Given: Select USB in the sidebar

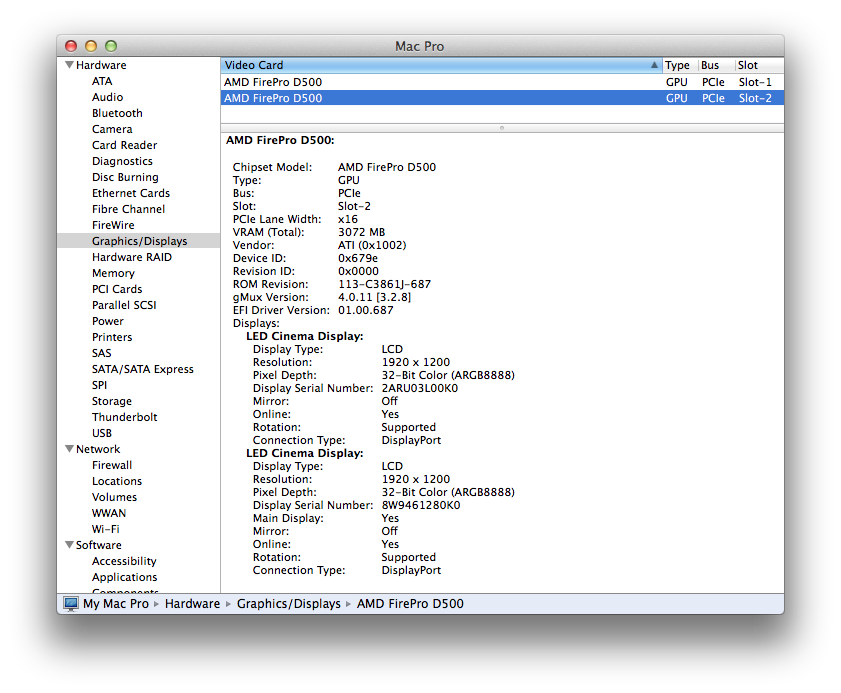Looking at the screenshot, I should 102,433.
